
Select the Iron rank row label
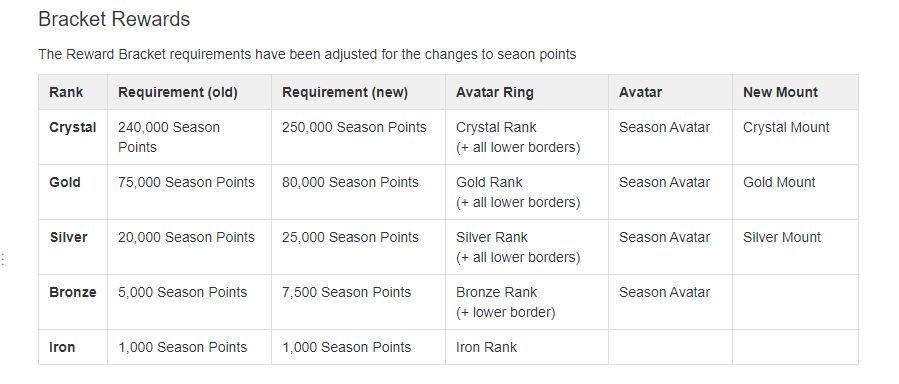[x=62, y=347]
